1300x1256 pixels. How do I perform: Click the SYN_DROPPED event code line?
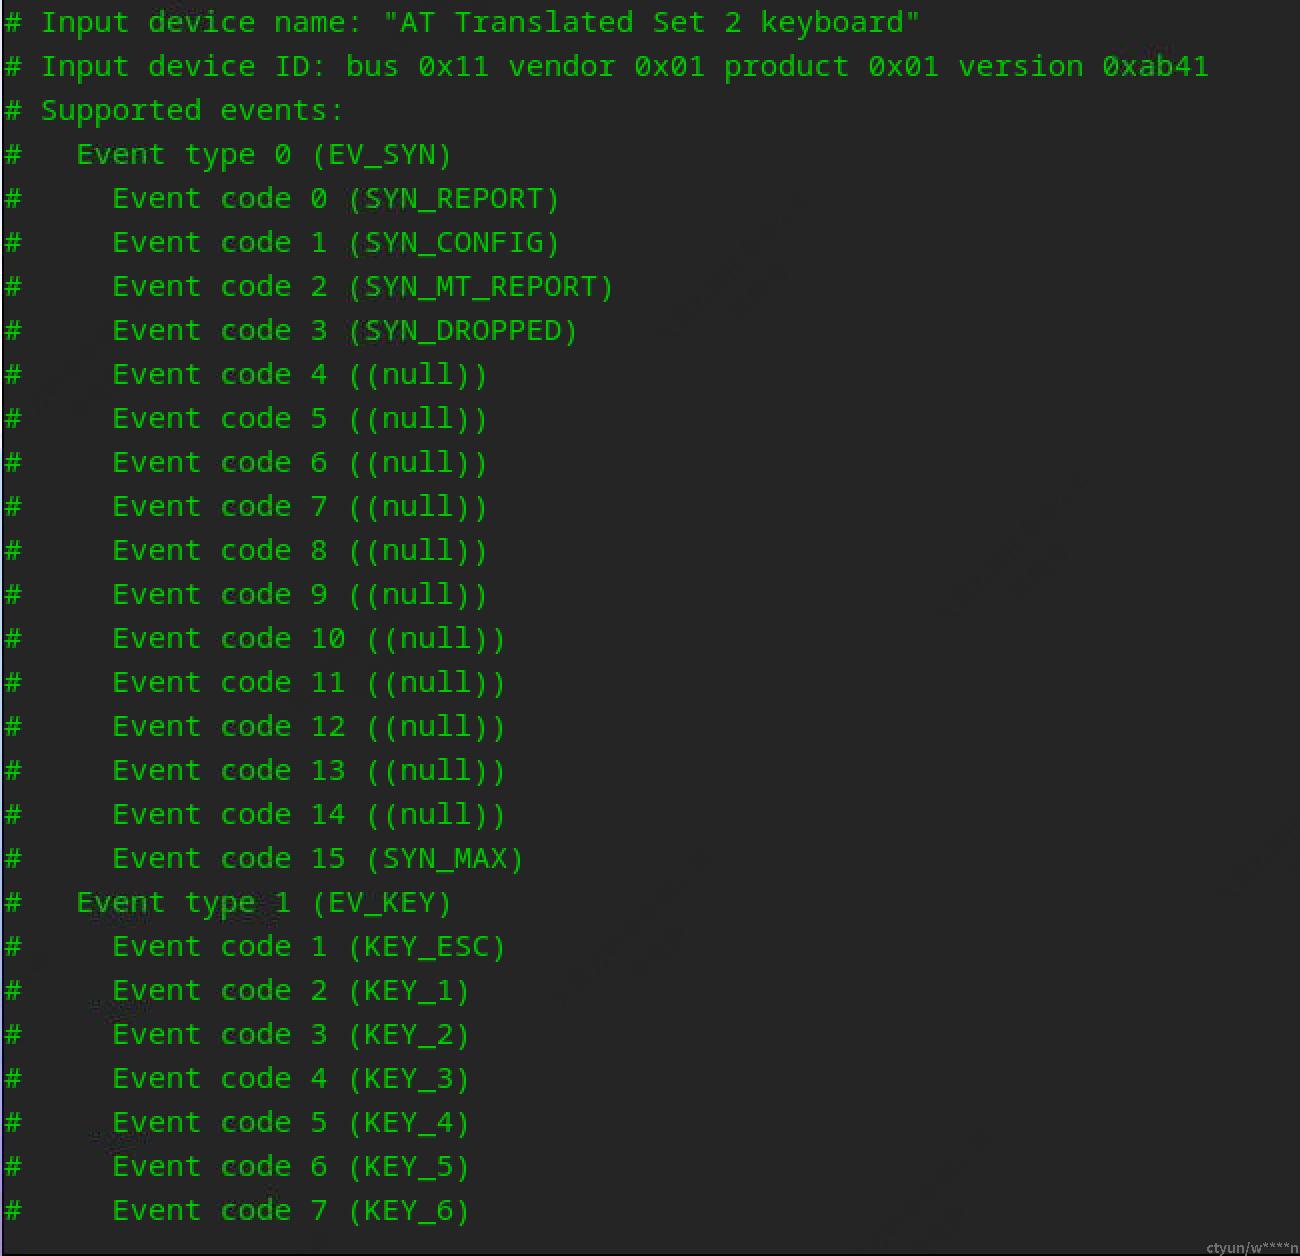point(291,330)
